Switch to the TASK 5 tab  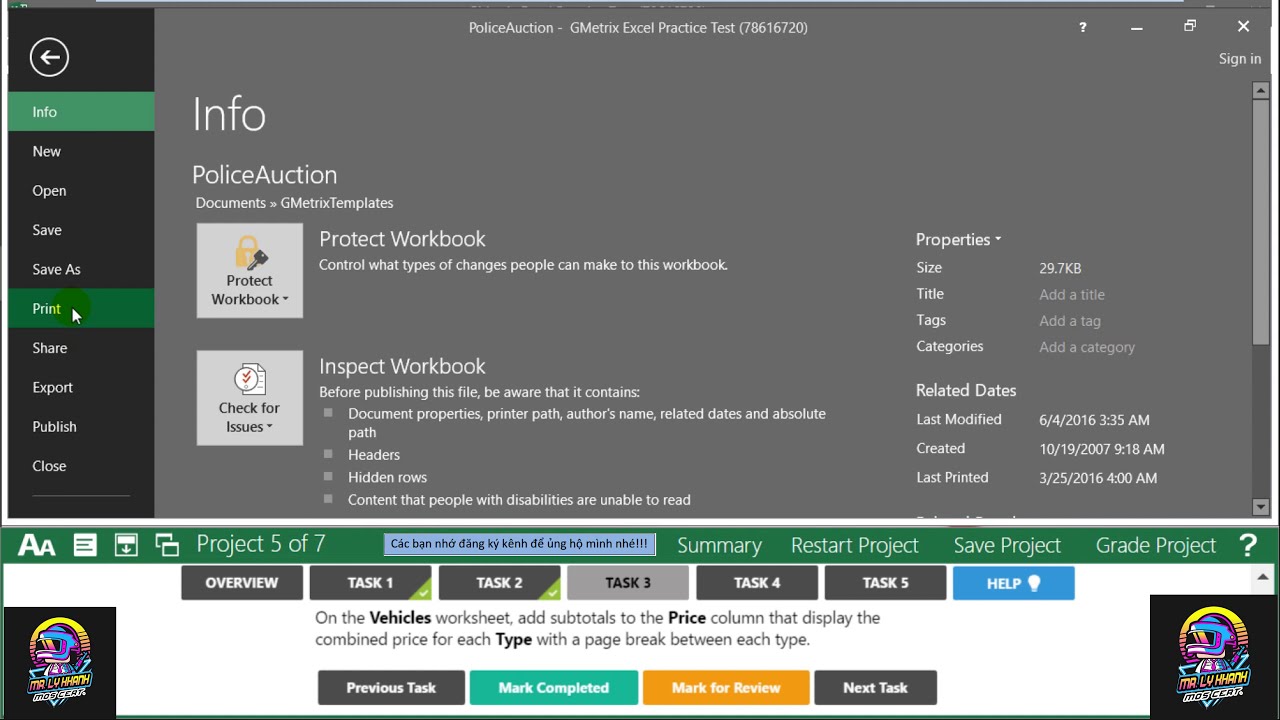pos(885,583)
